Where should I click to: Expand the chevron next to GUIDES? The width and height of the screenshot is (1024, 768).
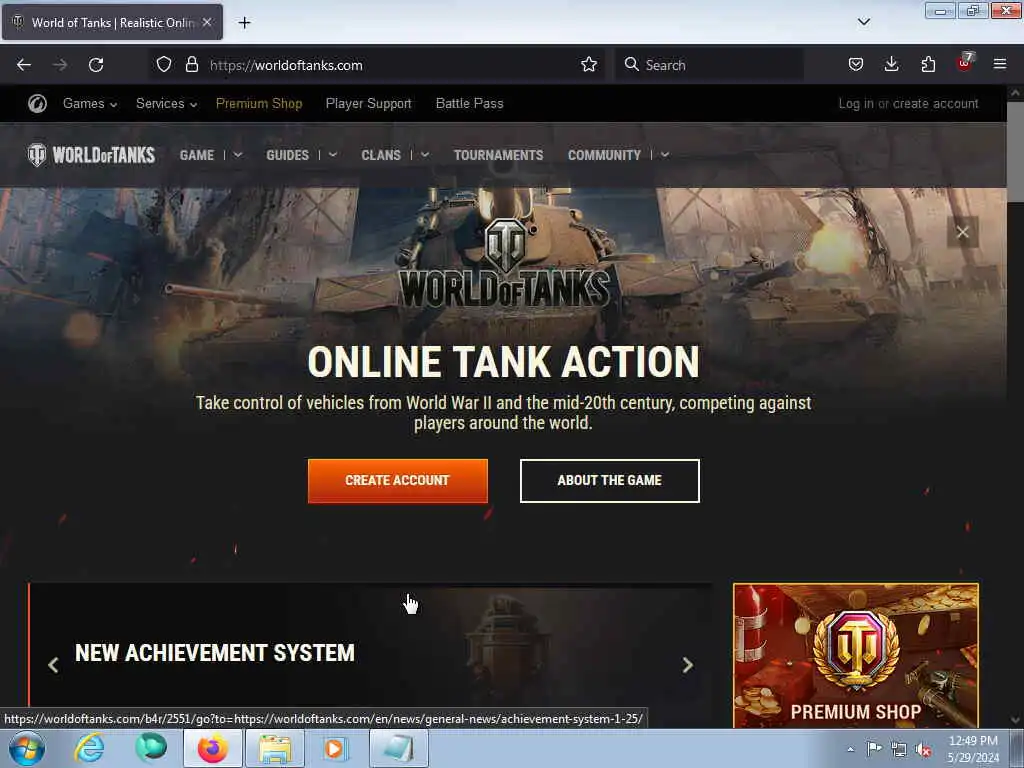[x=332, y=155]
